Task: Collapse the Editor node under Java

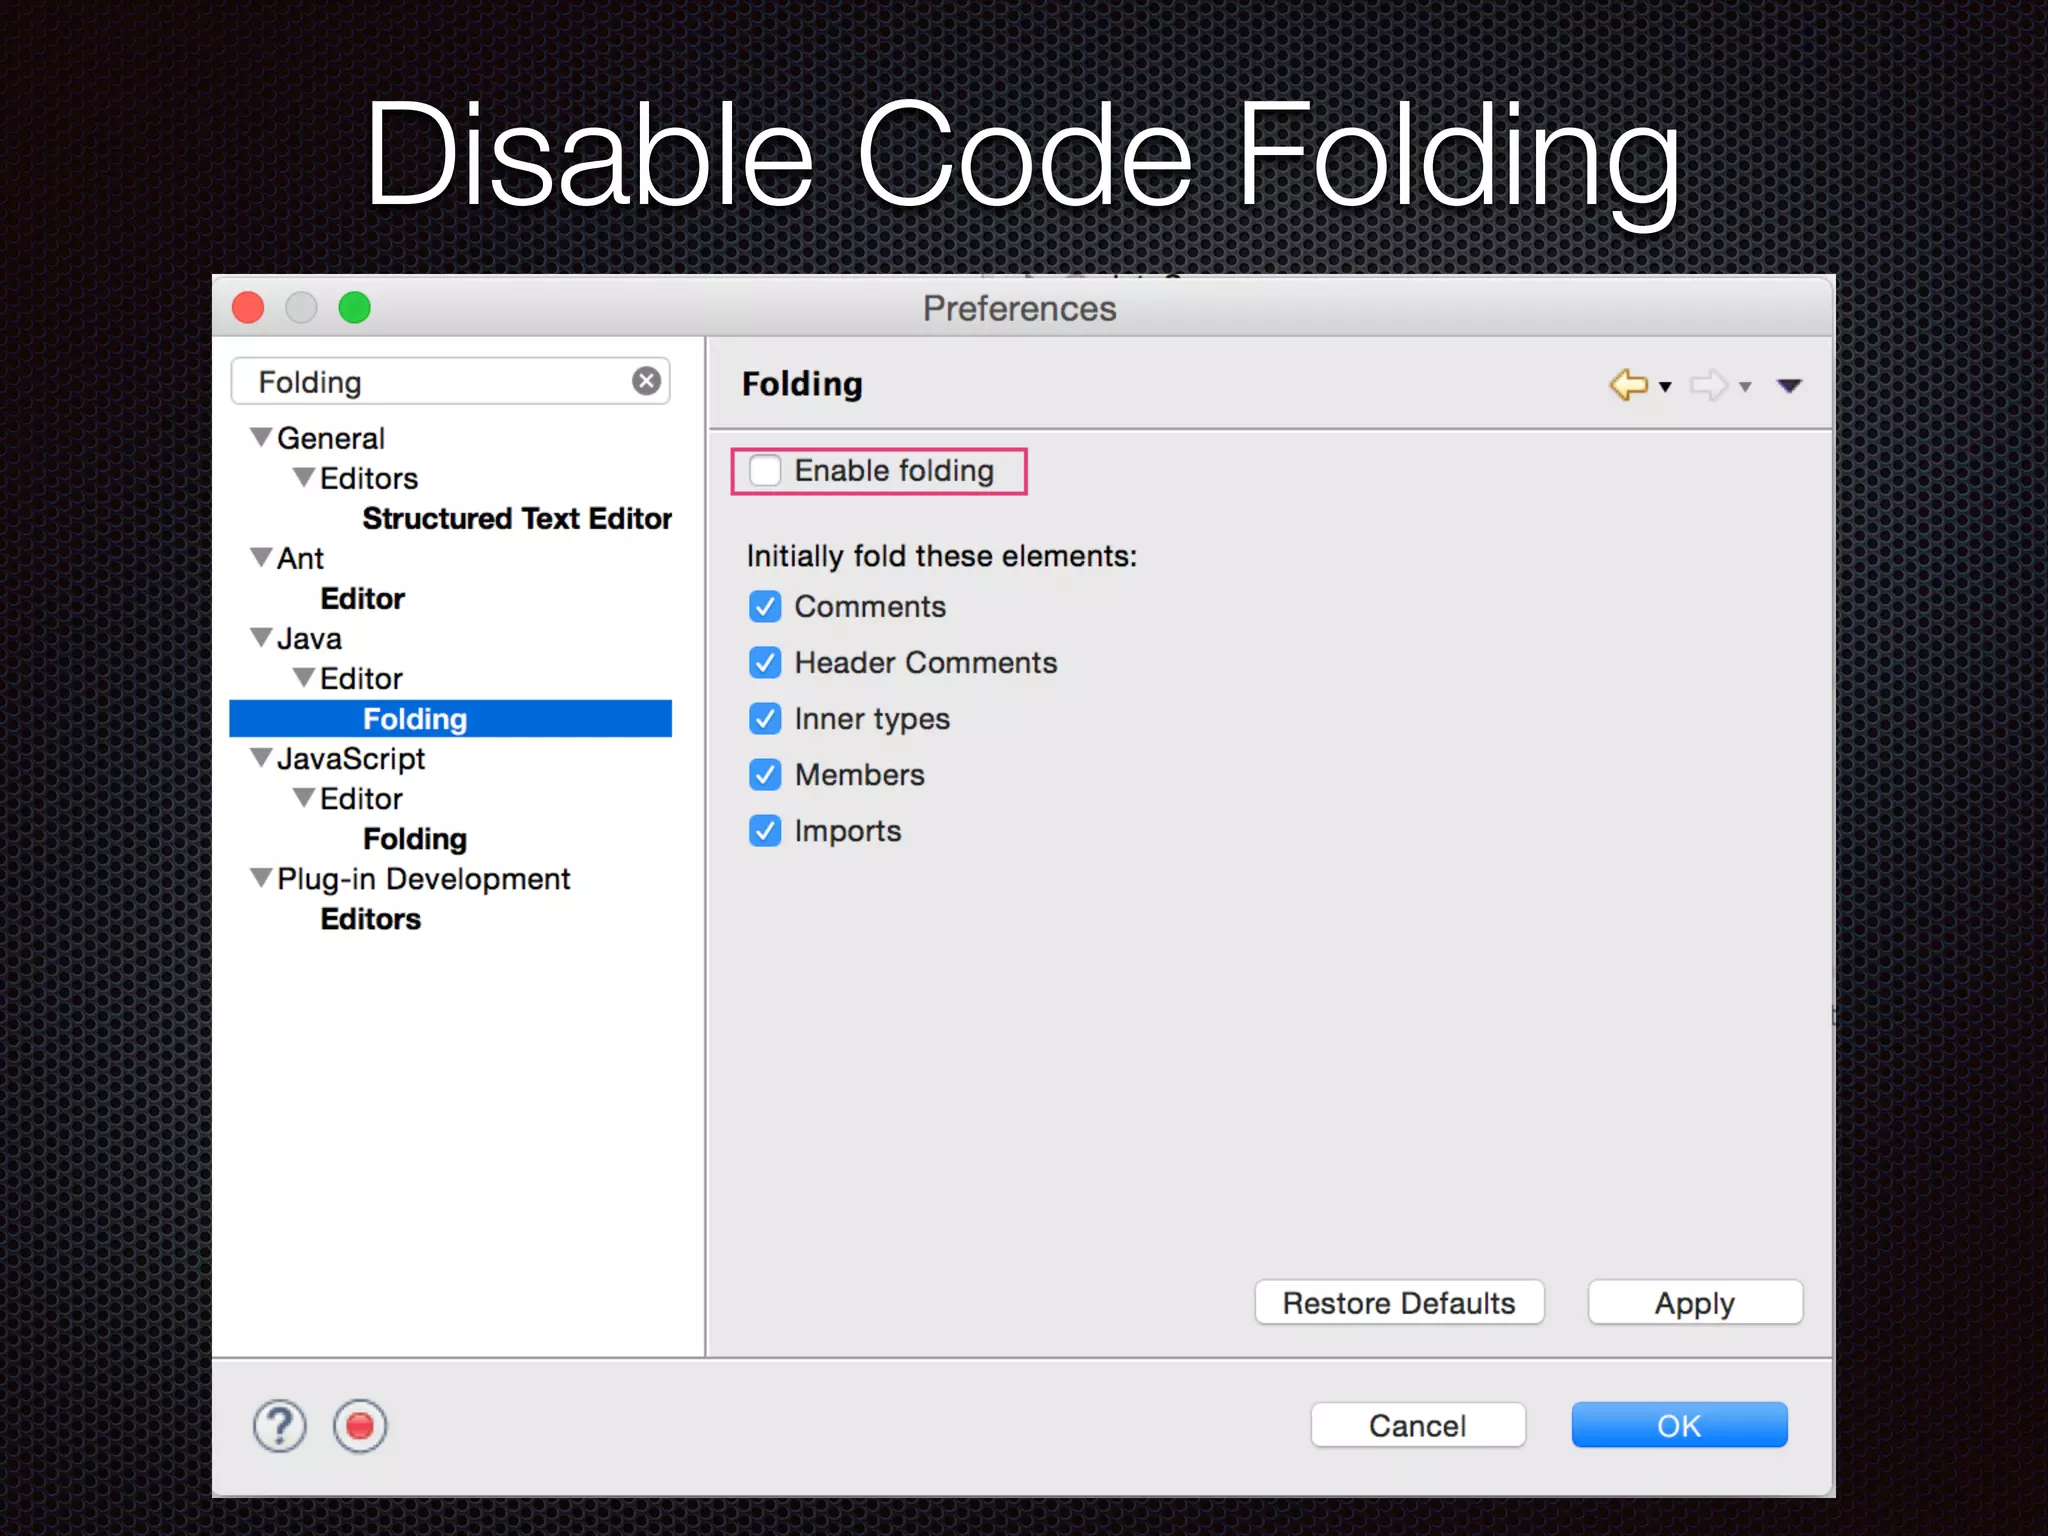Action: click(x=304, y=678)
